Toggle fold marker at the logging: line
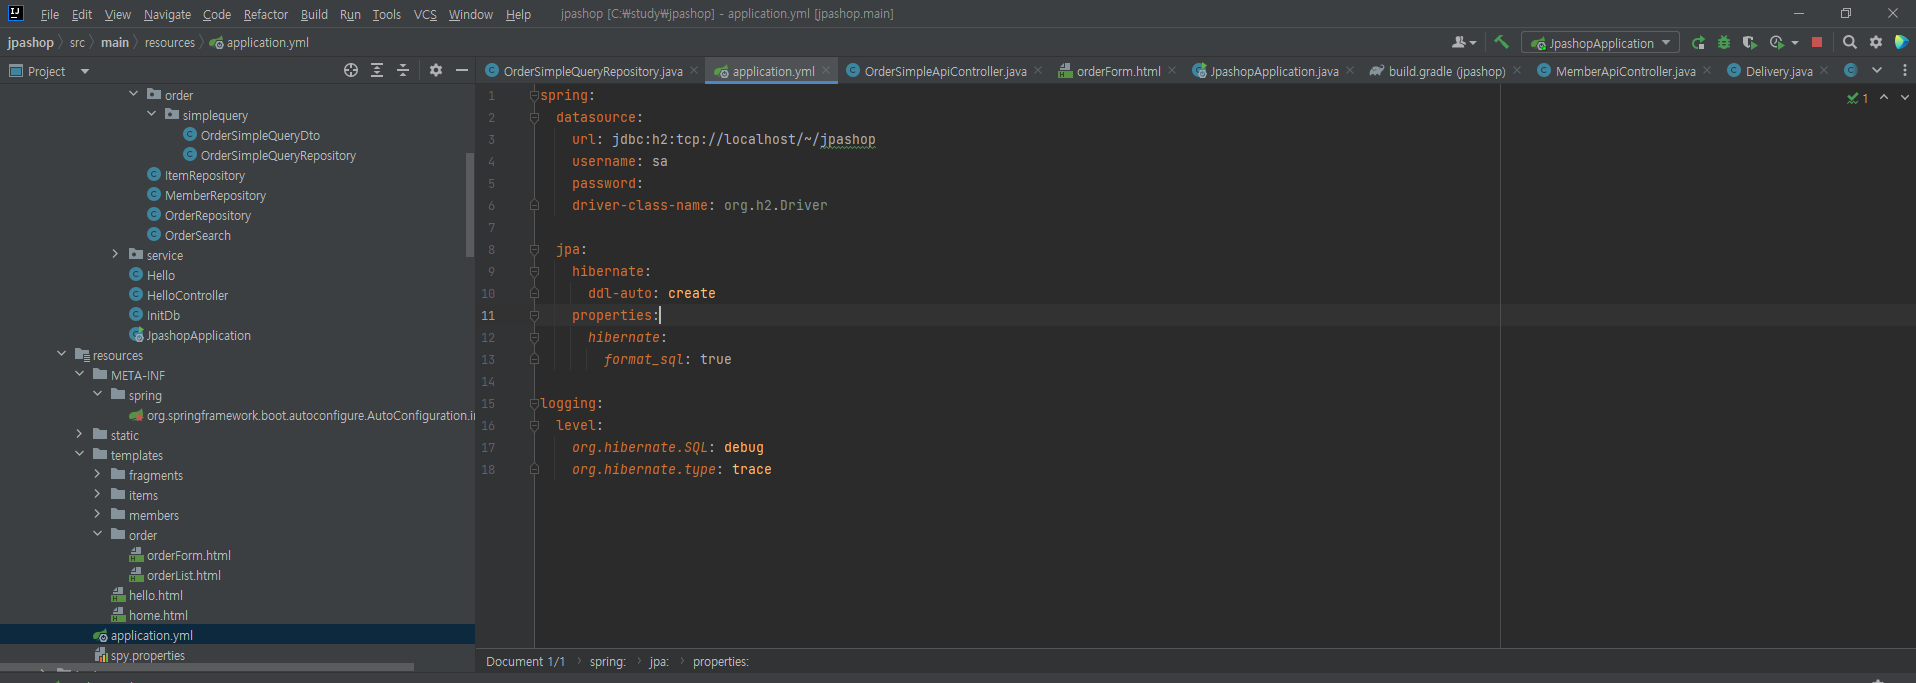The image size is (1916, 683). 534,404
